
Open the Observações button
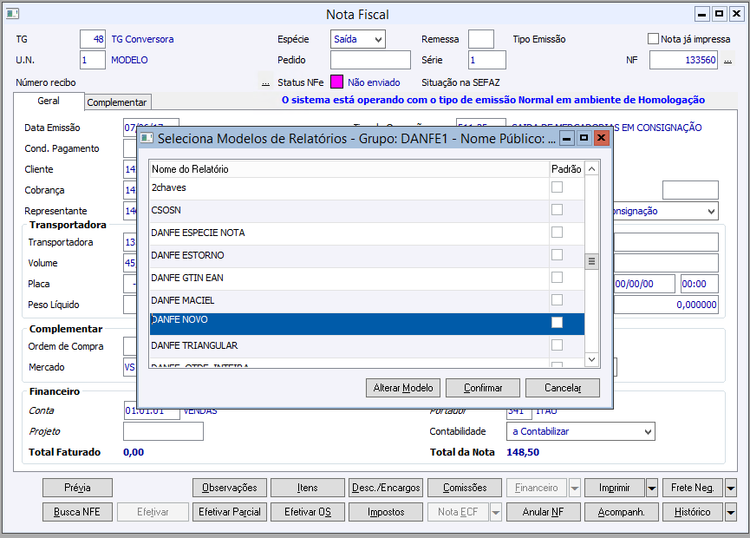coord(230,488)
